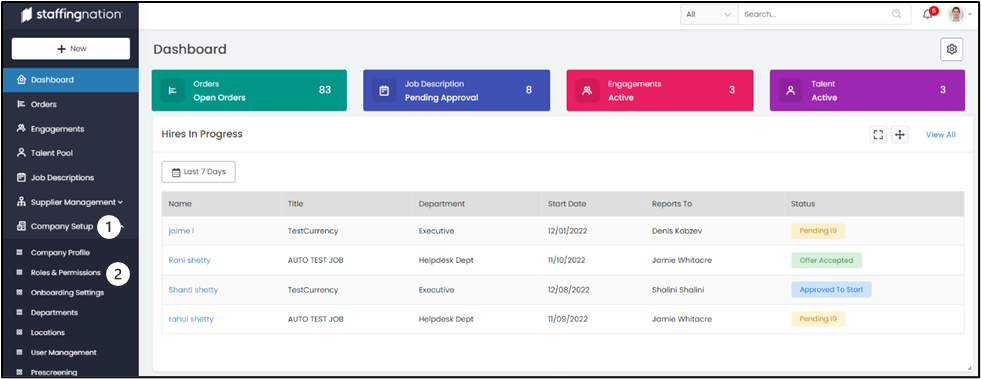The image size is (981, 379).
Task: Click the Start Date column header
Action: tap(567, 204)
